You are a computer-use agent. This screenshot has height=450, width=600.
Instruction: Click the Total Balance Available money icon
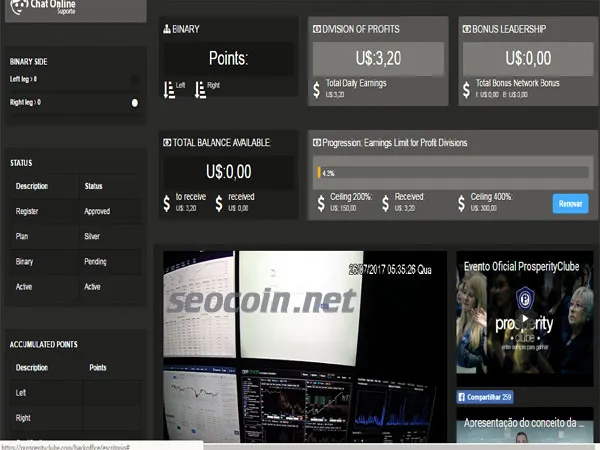(167, 143)
